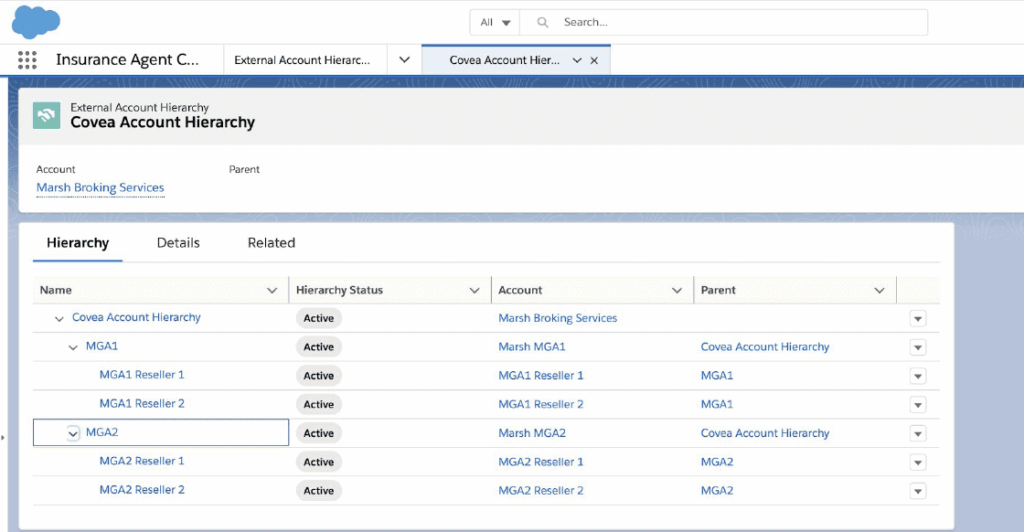
Task: Open Covea Account Hier... tab actions chevron
Action: click(577, 60)
